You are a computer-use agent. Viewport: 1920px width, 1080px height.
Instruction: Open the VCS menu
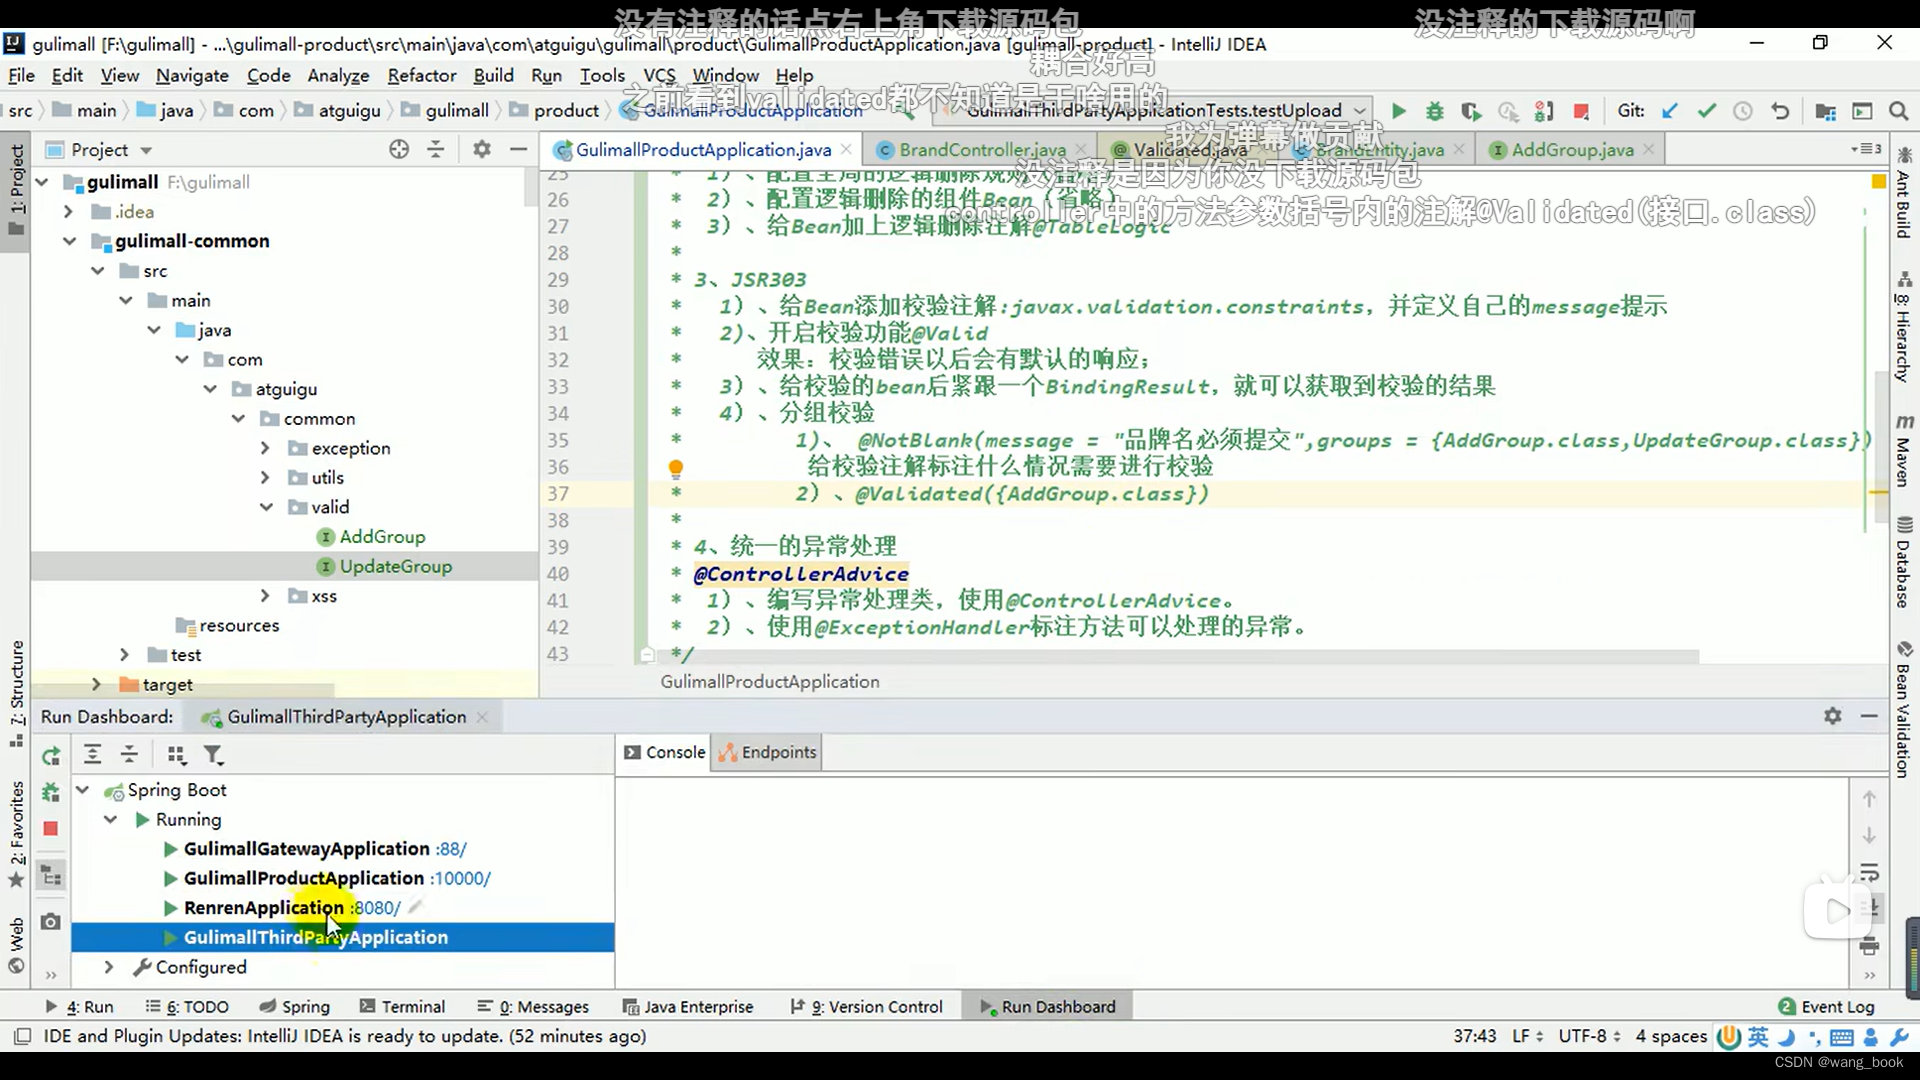tap(659, 75)
